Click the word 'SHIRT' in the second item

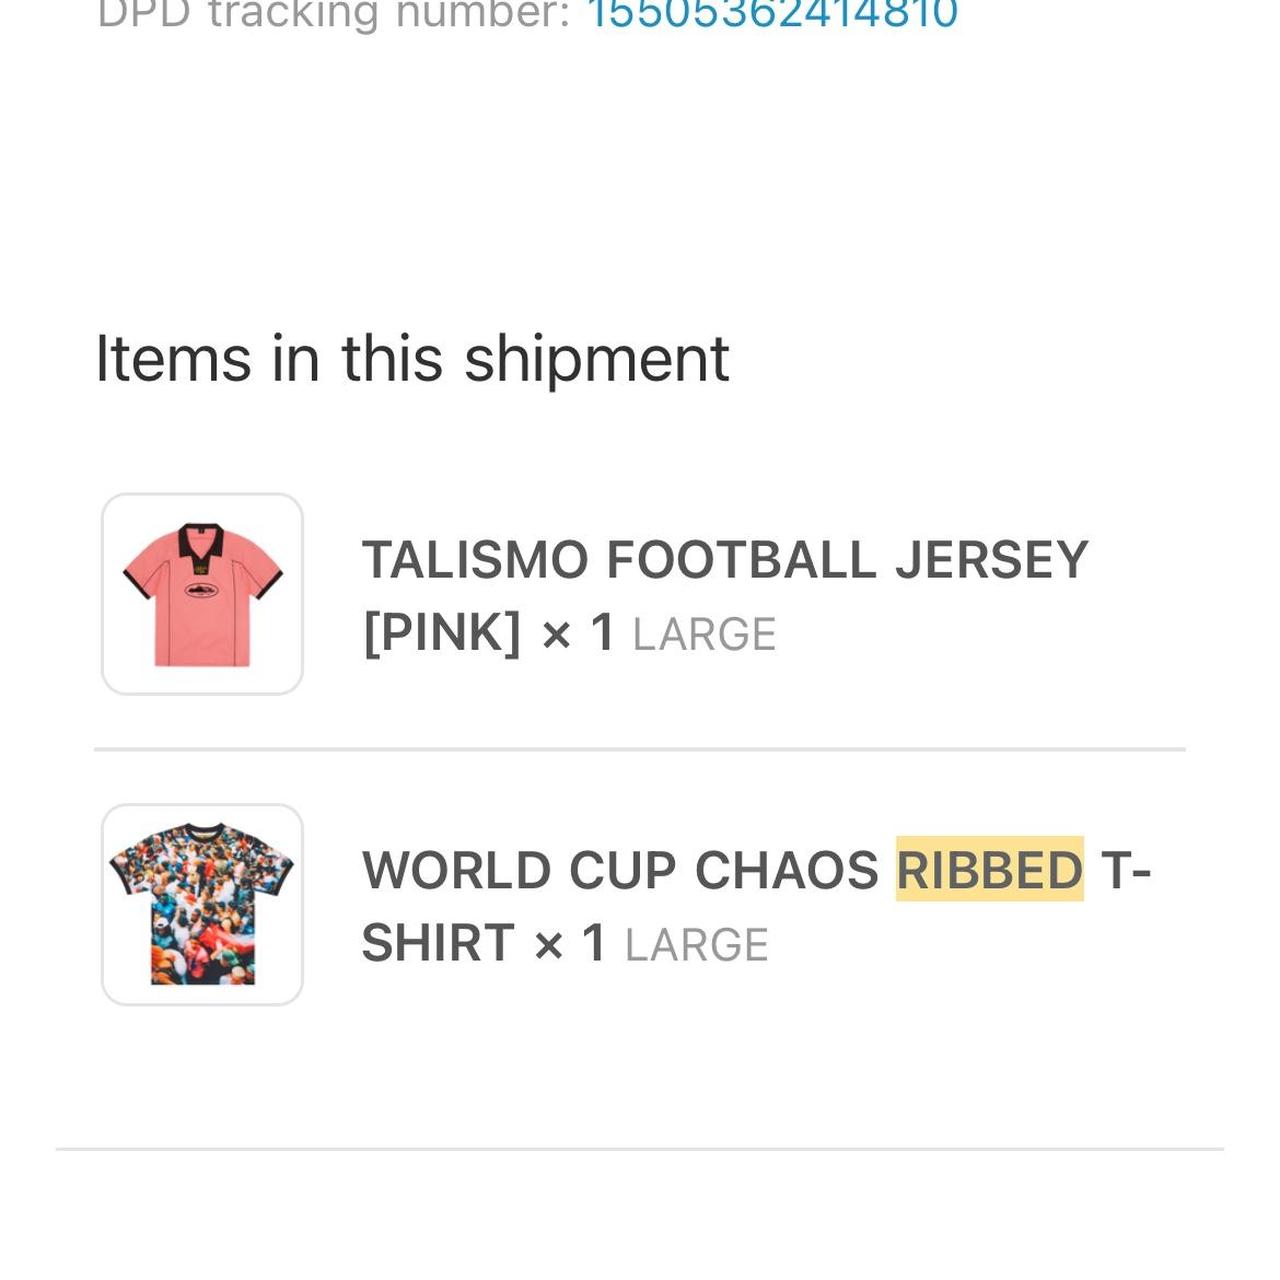pos(438,943)
